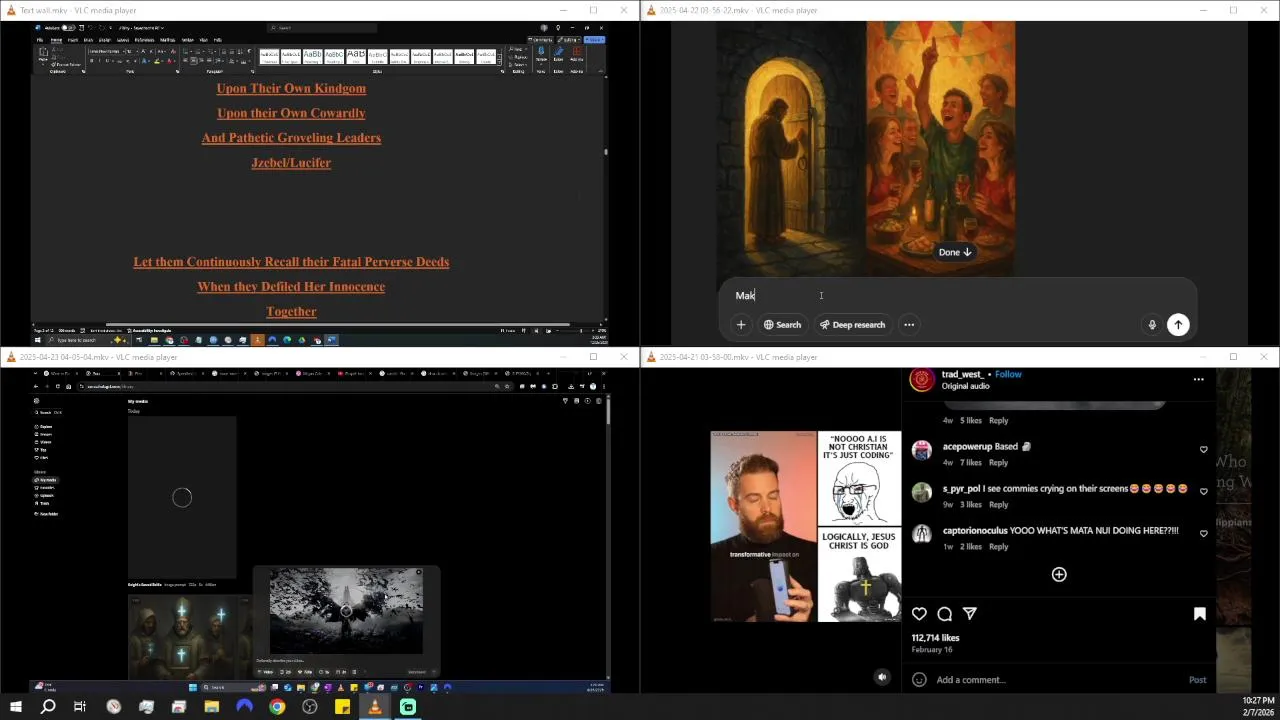
Task: Open the three-dots more tools menu
Action: click(x=909, y=324)
